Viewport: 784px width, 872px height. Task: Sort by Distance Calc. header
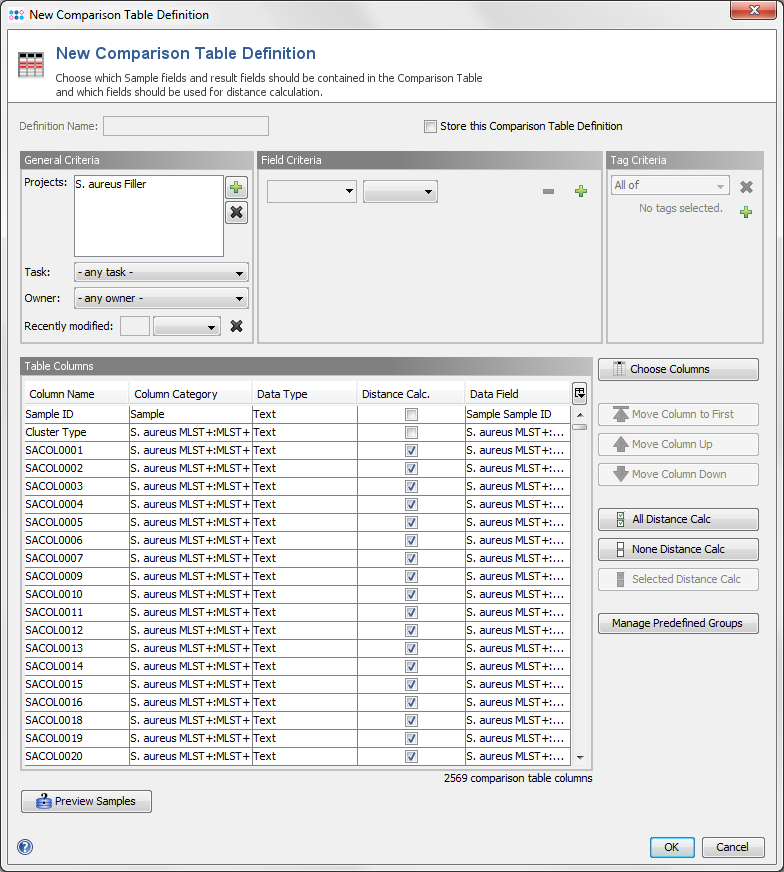tap(411, 394)
